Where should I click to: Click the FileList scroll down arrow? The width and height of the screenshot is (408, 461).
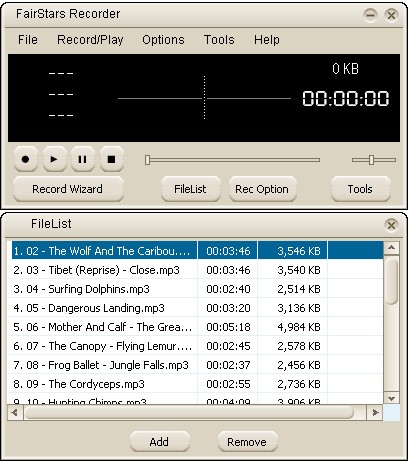tap(392, 398)
